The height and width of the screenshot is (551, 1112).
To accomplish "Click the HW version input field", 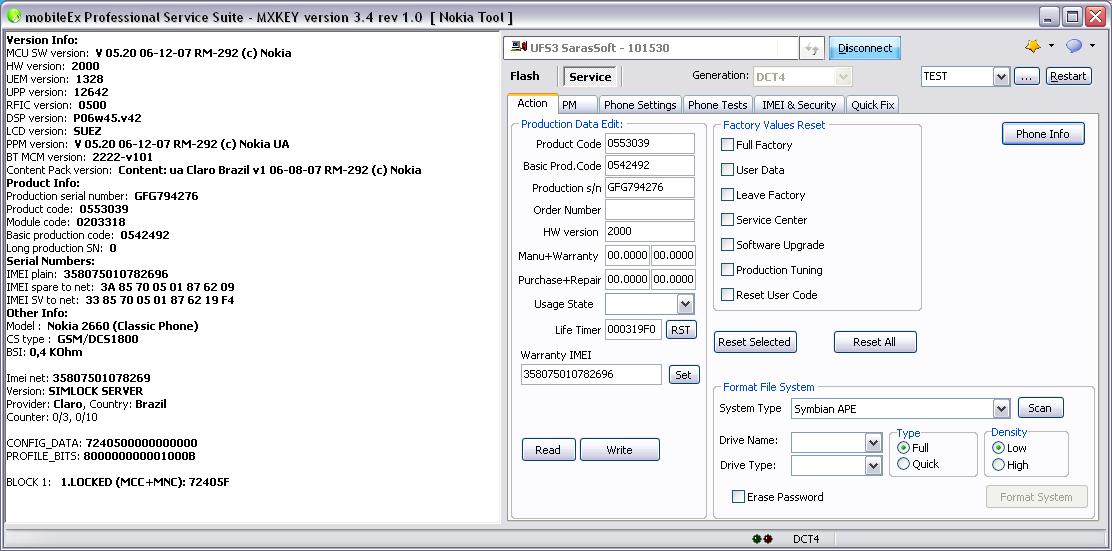I will coord(650,231).
